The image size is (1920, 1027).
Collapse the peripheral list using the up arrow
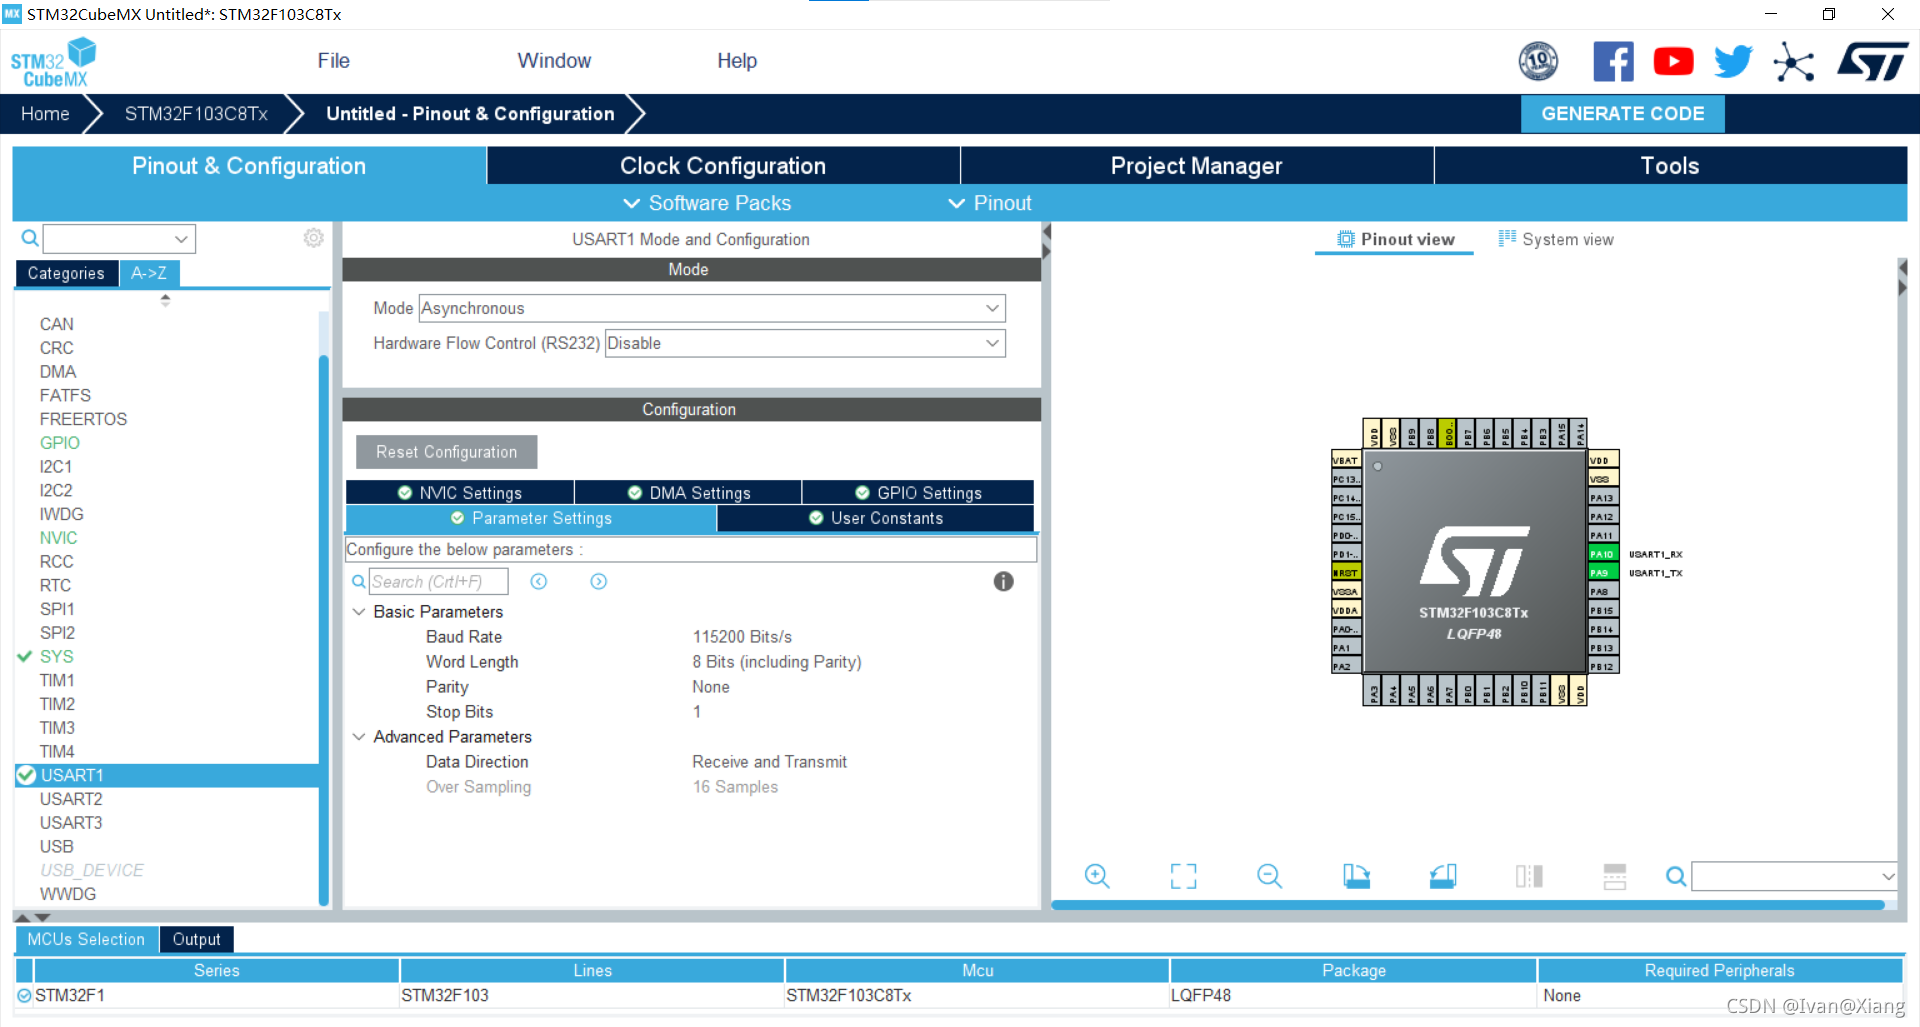[x=165, y=296]
